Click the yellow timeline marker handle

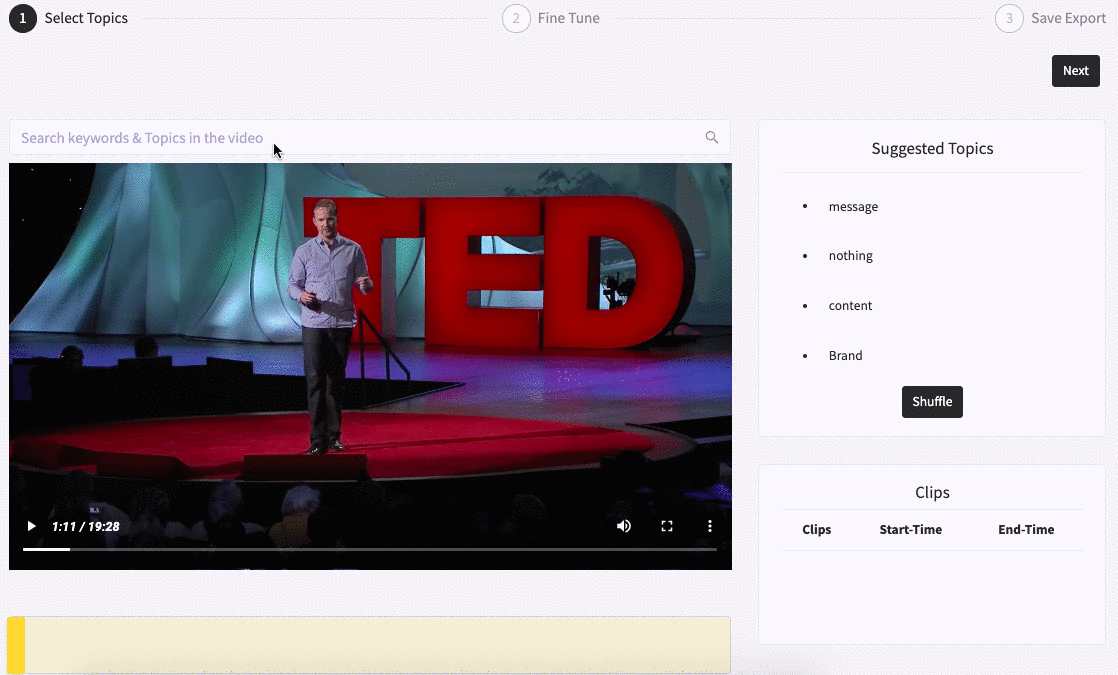(16, 645)
